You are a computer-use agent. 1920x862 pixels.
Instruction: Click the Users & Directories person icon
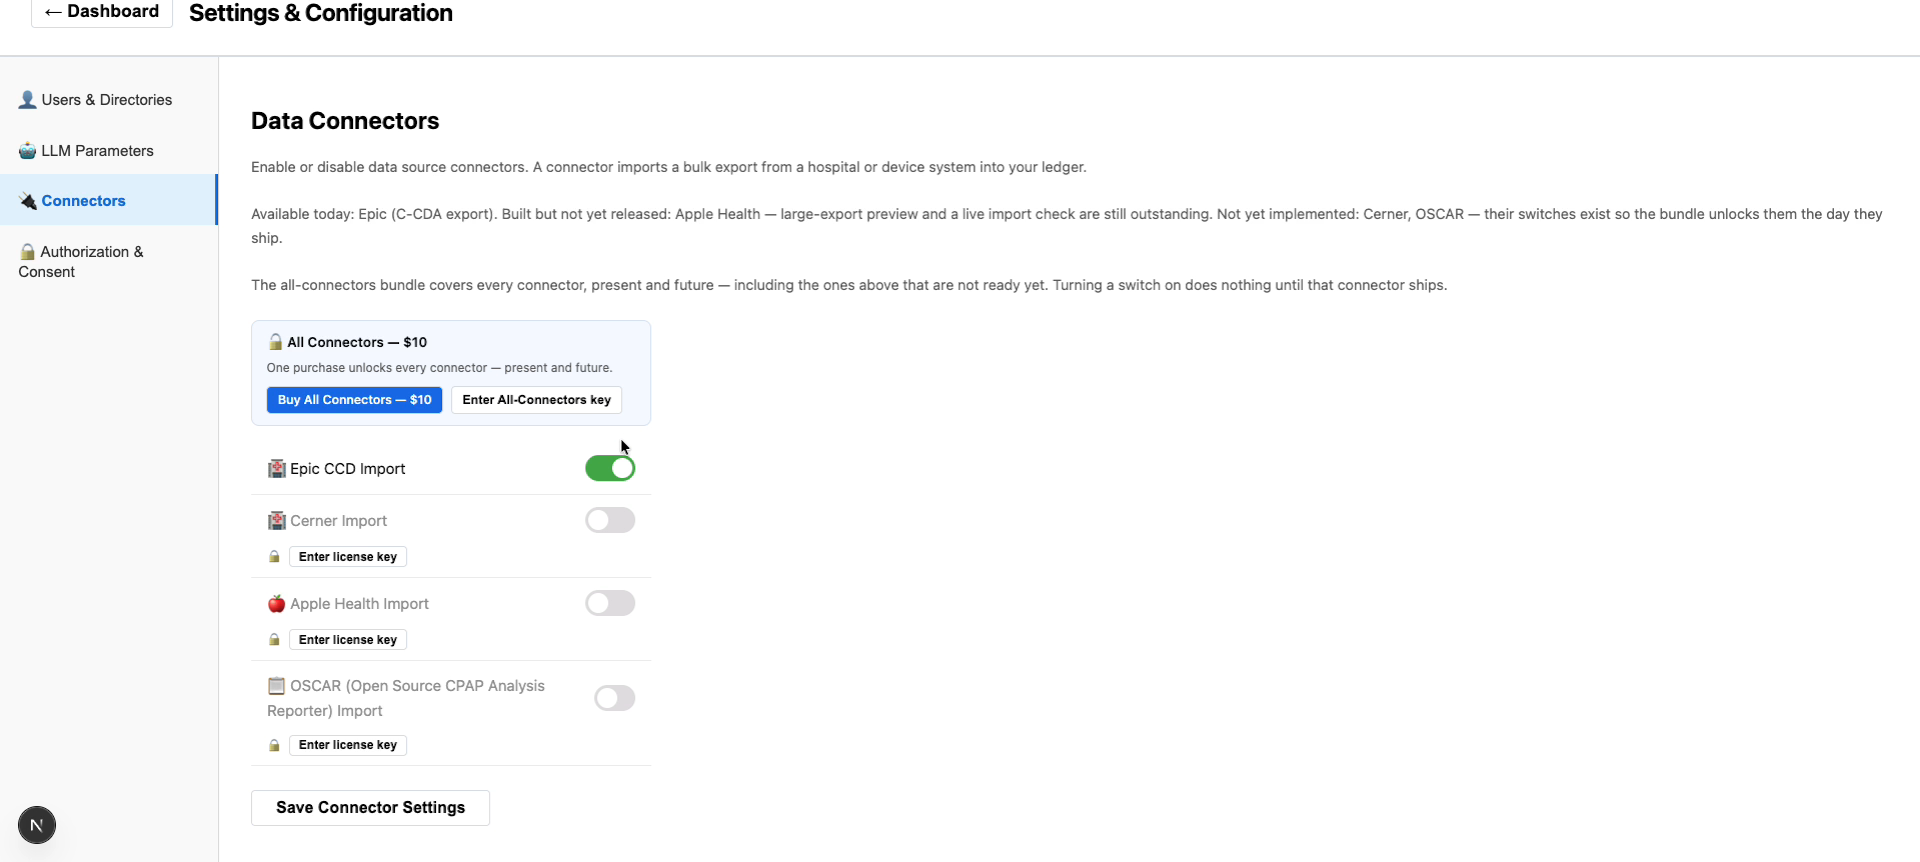tap(28, 100)
